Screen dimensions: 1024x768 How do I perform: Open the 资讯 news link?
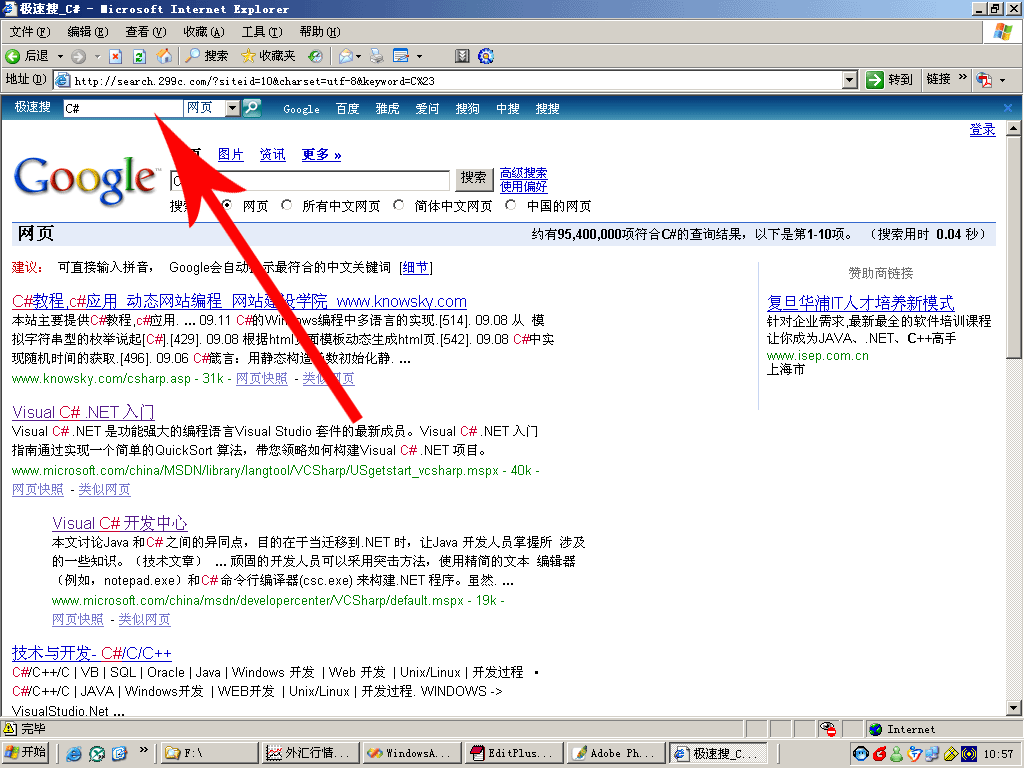tap(272, 155)
